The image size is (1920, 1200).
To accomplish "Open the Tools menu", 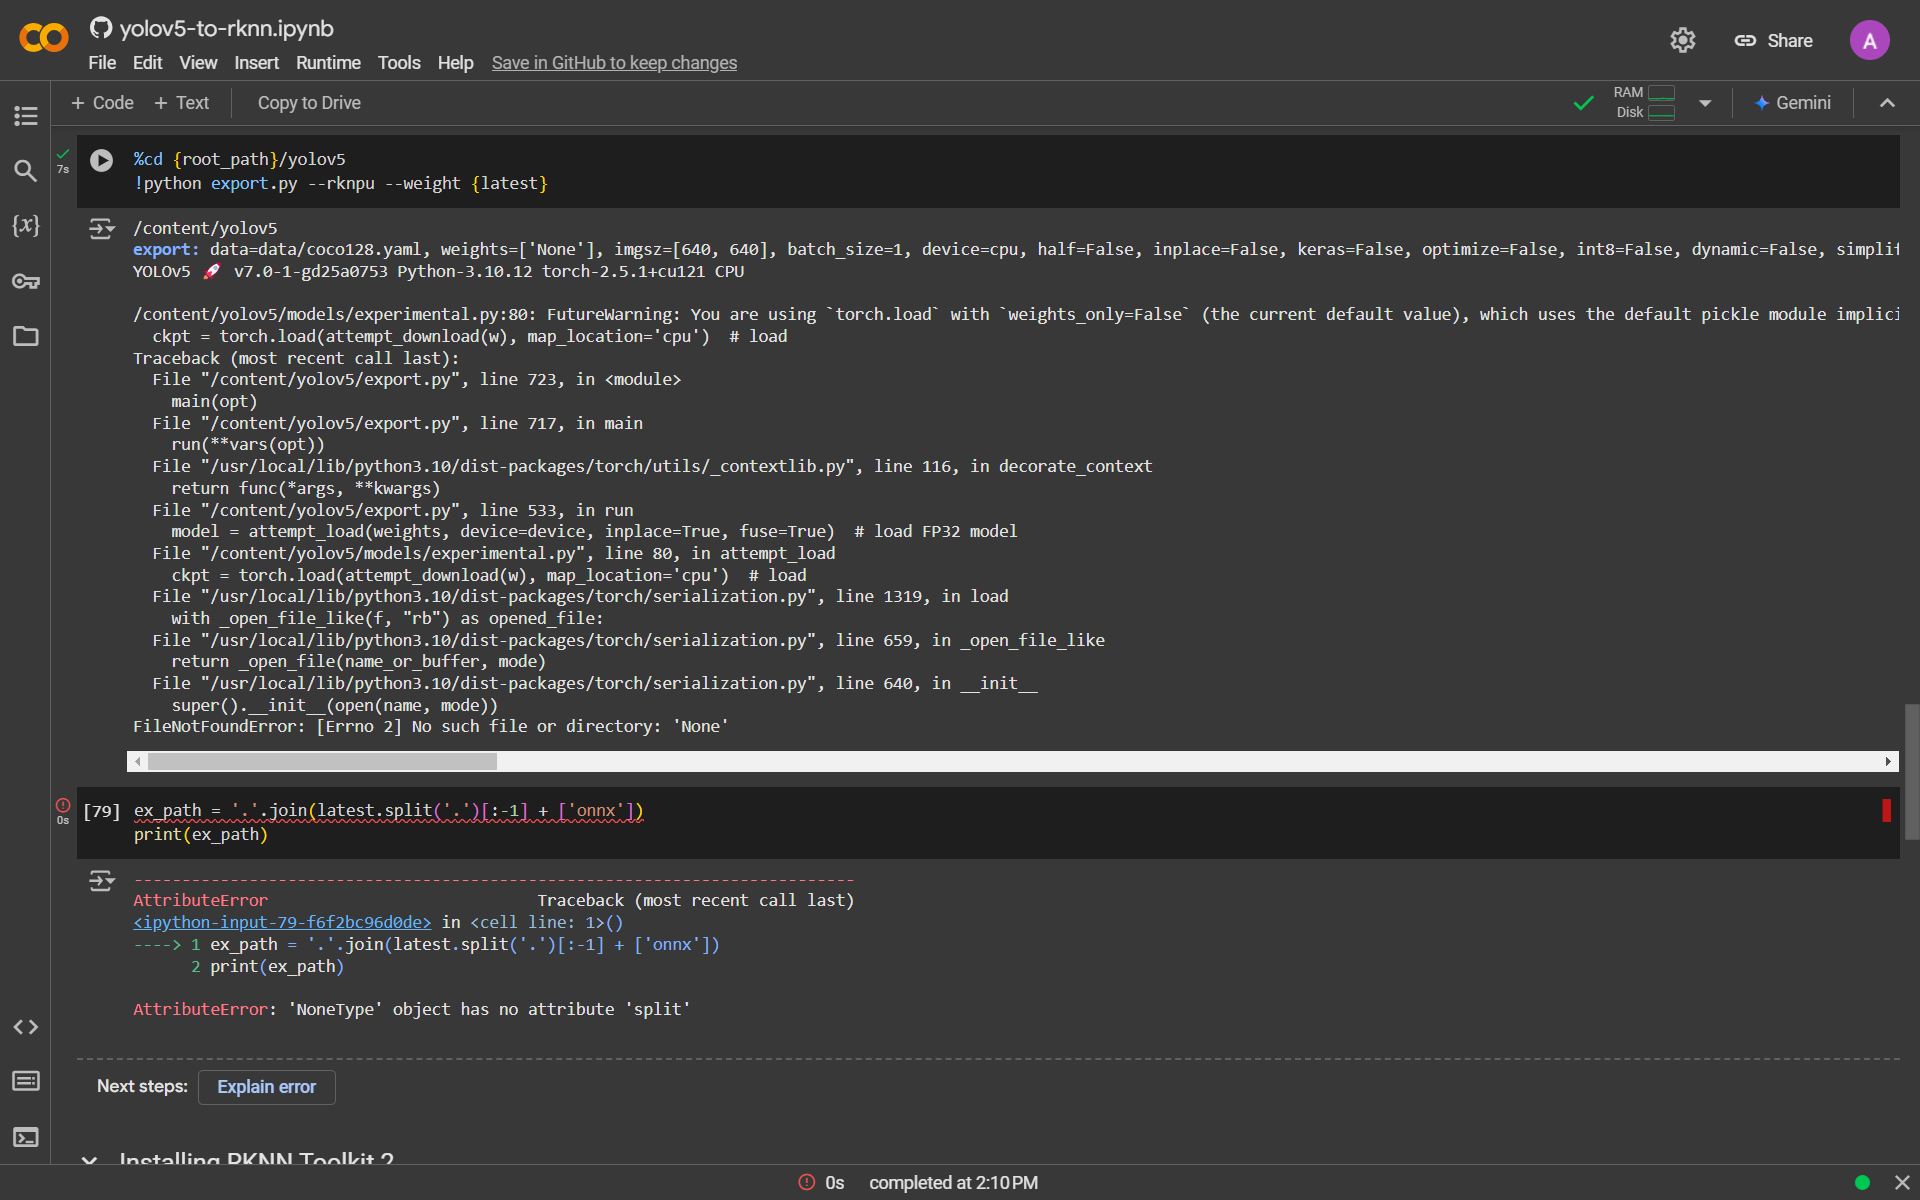I will pyautogui.click(x=398, y=63).
